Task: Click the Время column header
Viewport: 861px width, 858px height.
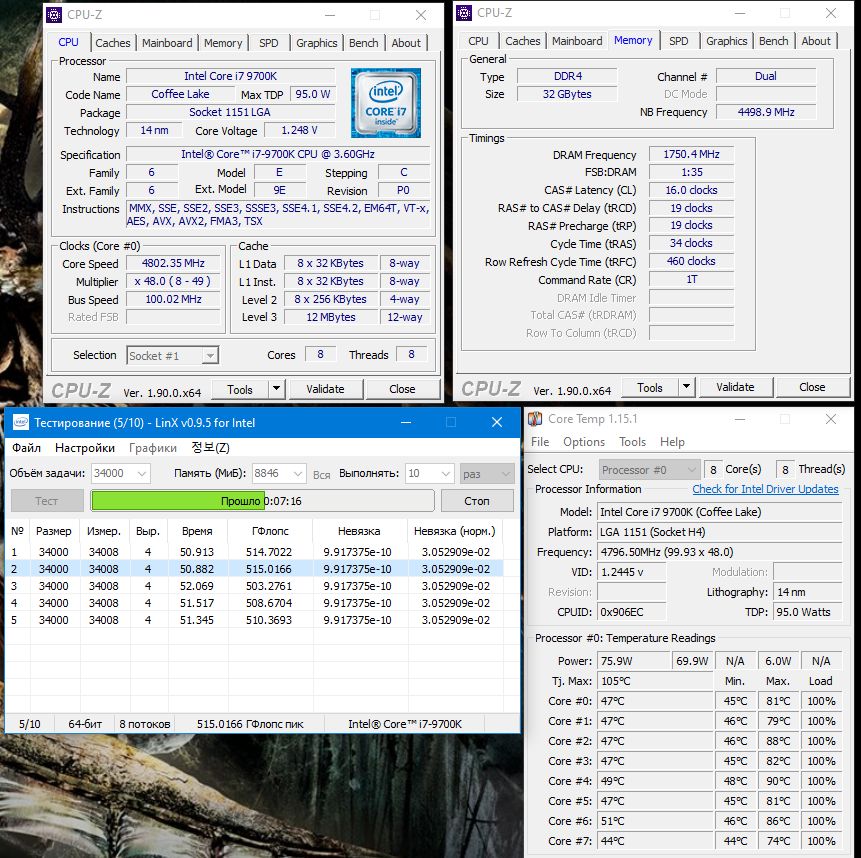Action: click(198, 531)
